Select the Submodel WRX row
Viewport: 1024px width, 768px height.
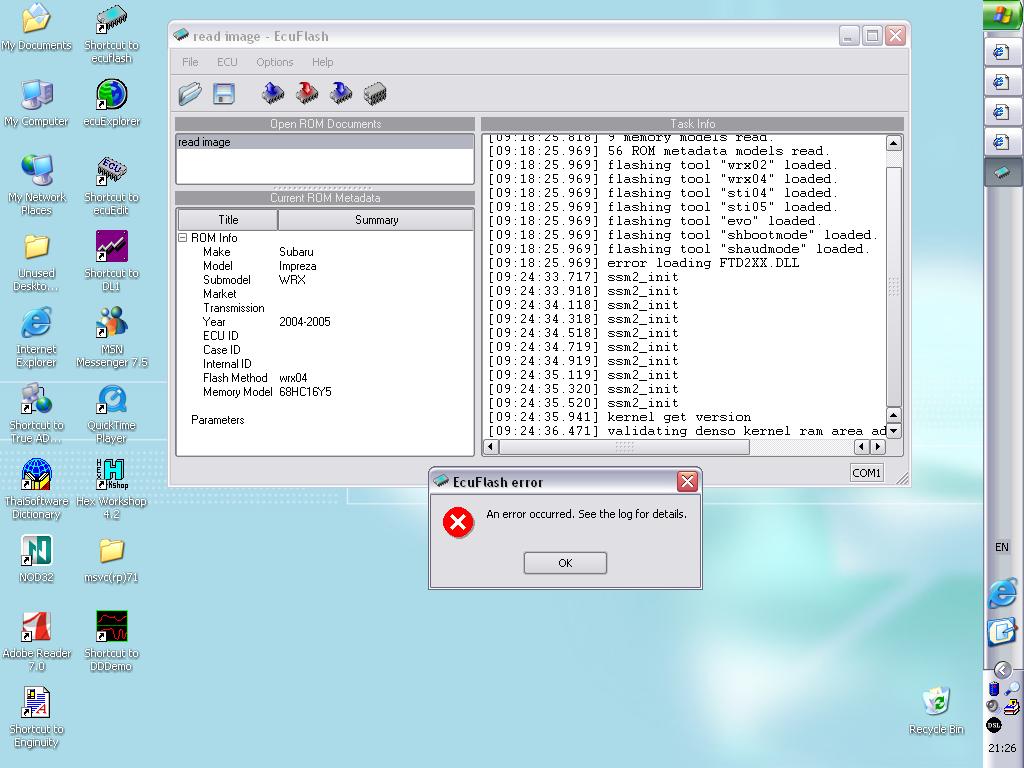click(325, 280)
